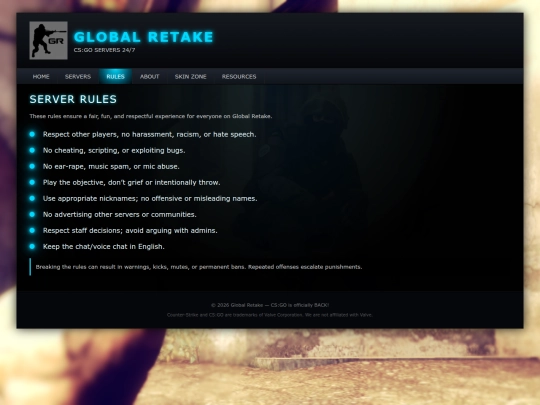This screenshot has height=405, width=540.
Task: Click the Global Retake GR logo image
Action: tap(49, 40)
